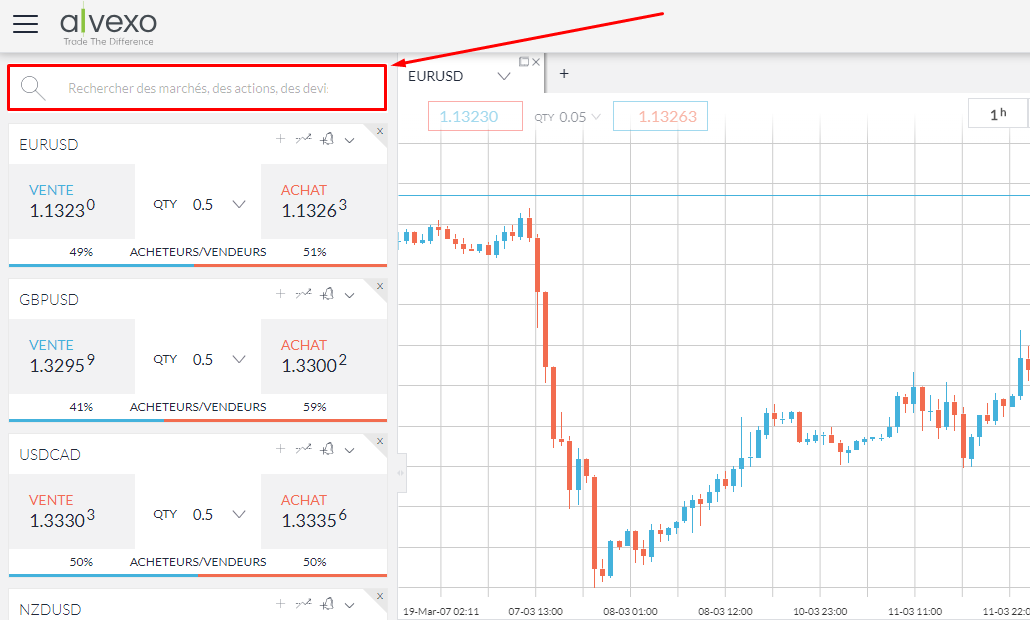Select the EURUSD chart tab
The image size is (1030, 620).
coord(436,76)
